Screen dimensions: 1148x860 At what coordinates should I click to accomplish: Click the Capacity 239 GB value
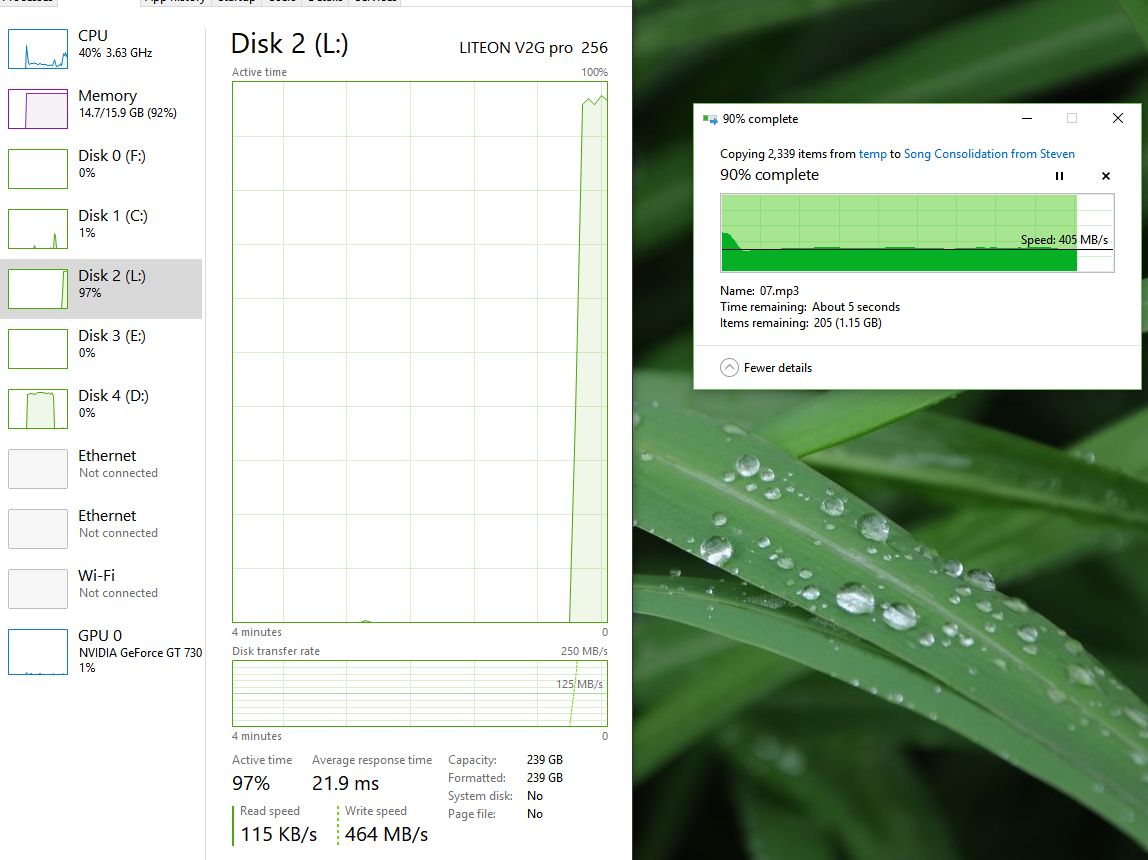click(x=545, y=760)
